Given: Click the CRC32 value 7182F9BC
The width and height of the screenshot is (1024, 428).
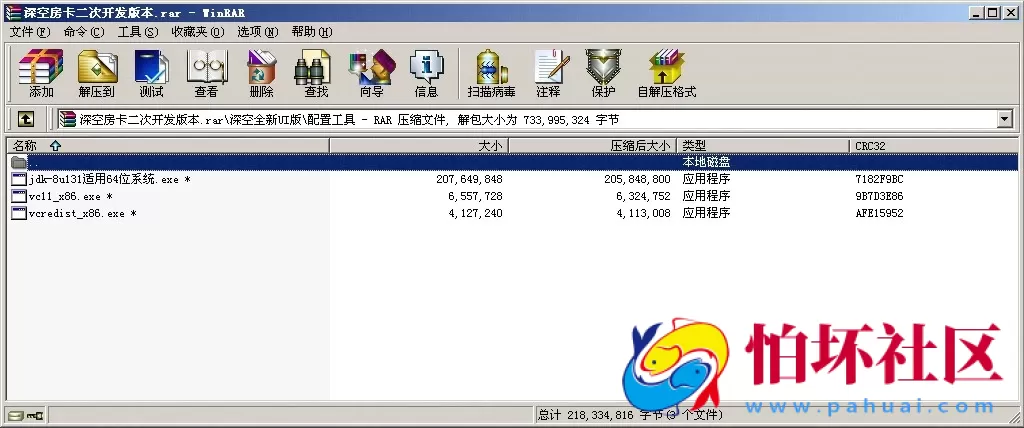Looking at the screenshot, I should (x=879, y=179).
